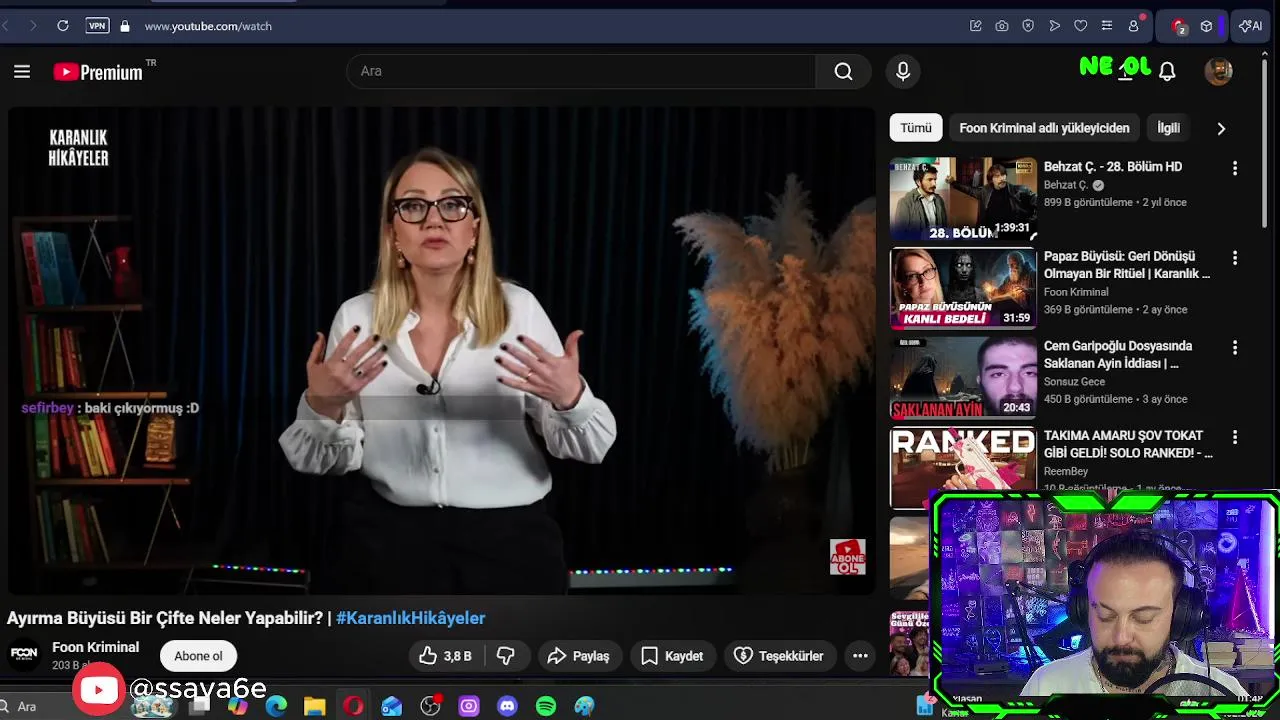Open Opera snapshot camera tool
This screenshot has width=1280, height=720.
pyautogui.click(x=1002, y=26)
